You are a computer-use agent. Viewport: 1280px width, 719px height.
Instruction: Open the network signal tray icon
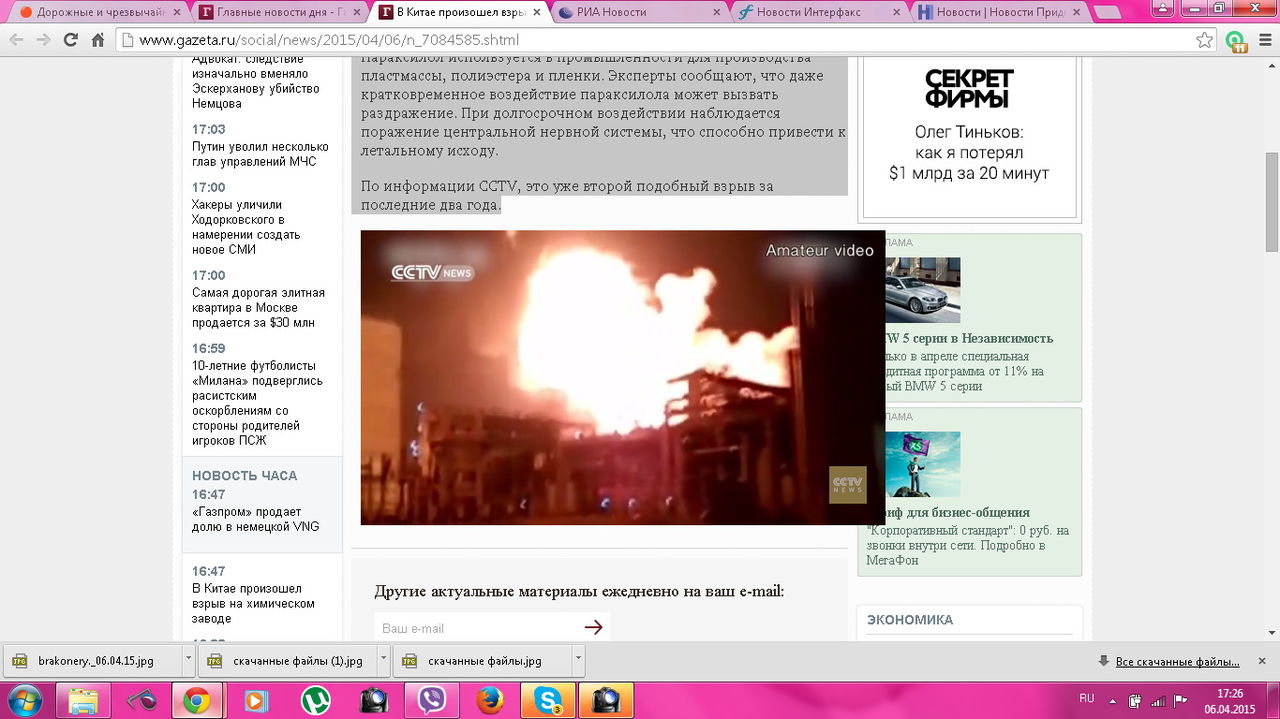pyautogui.click(x=1158, y=699)
